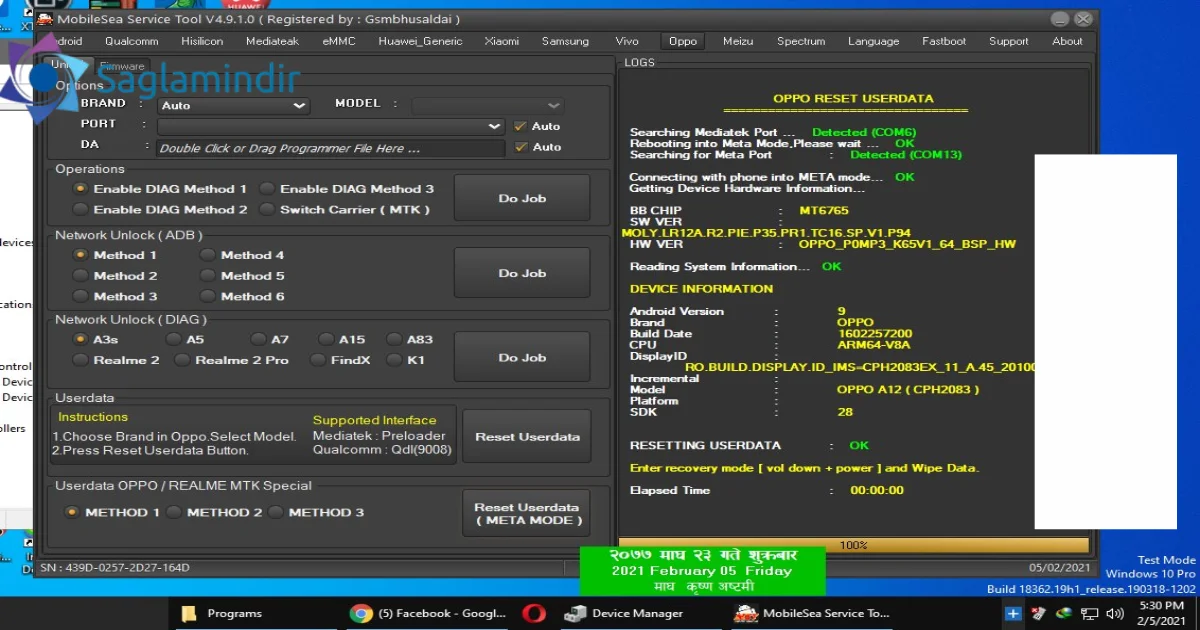The height and width of the screenshot is (630, 1200).
Task: Open the About tab
Action: pos(1067,41)
